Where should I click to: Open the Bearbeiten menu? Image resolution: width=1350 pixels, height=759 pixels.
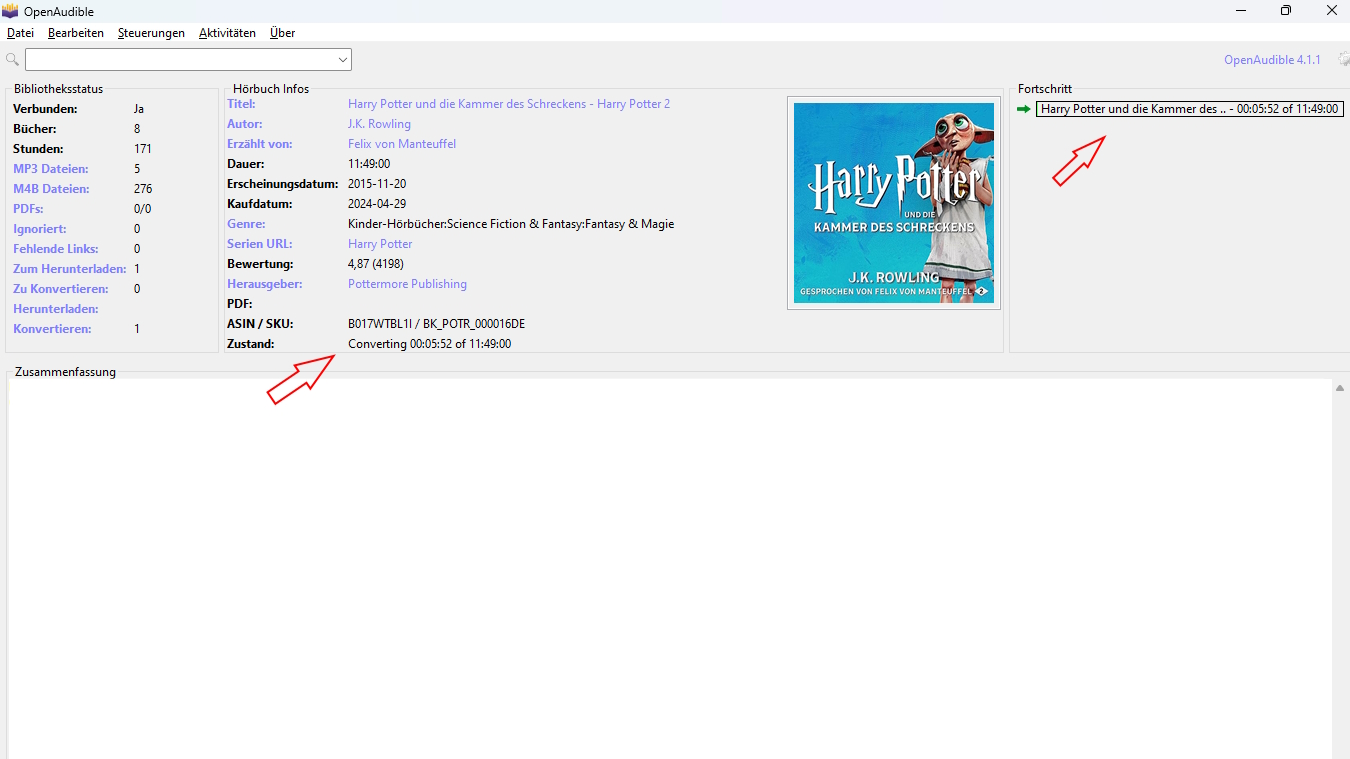(x=76, y=33)
